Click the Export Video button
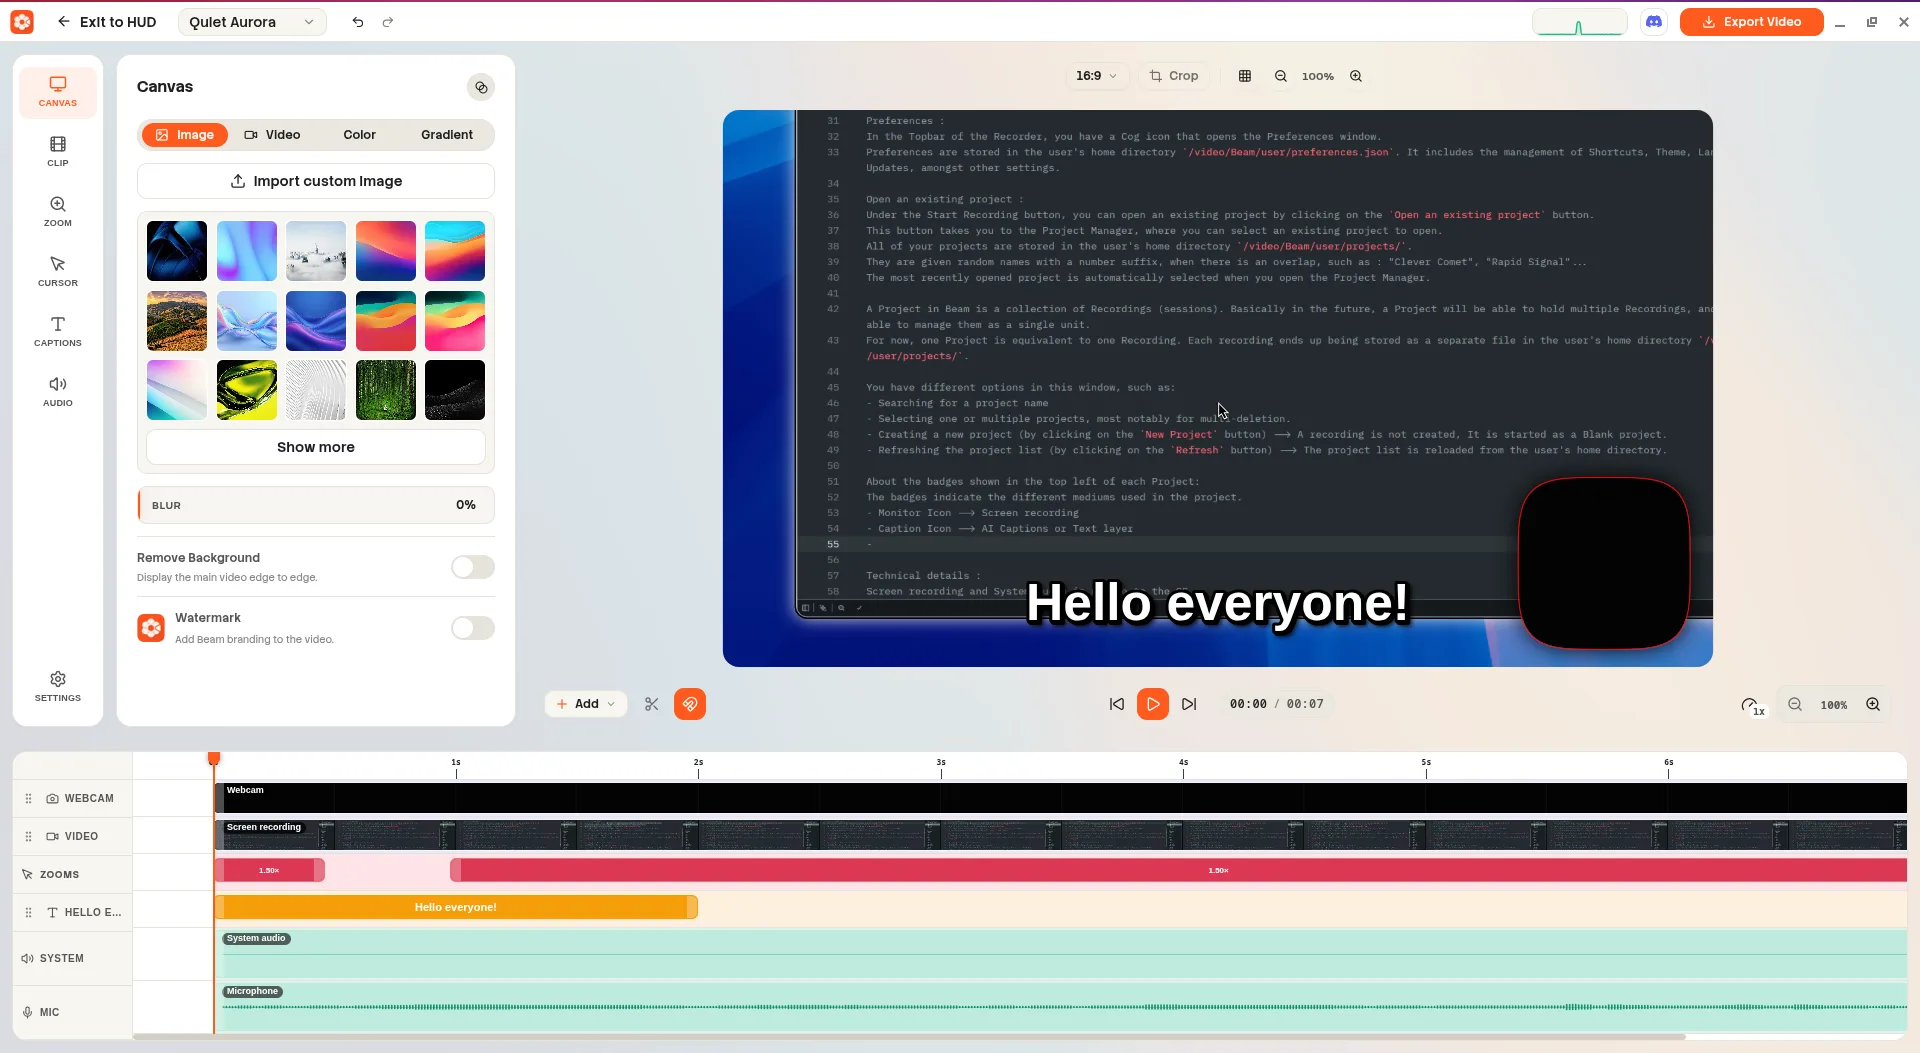 pos(1751,22)
